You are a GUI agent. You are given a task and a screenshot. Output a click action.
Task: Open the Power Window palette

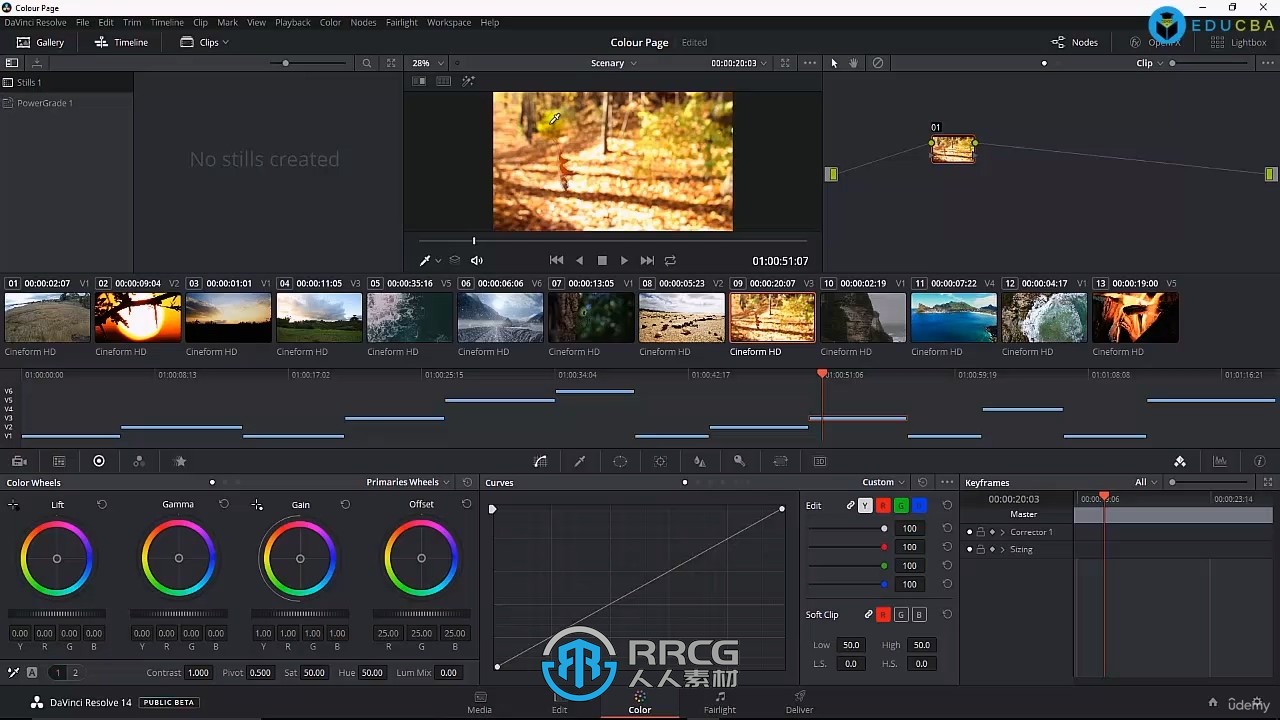(620, 461)
